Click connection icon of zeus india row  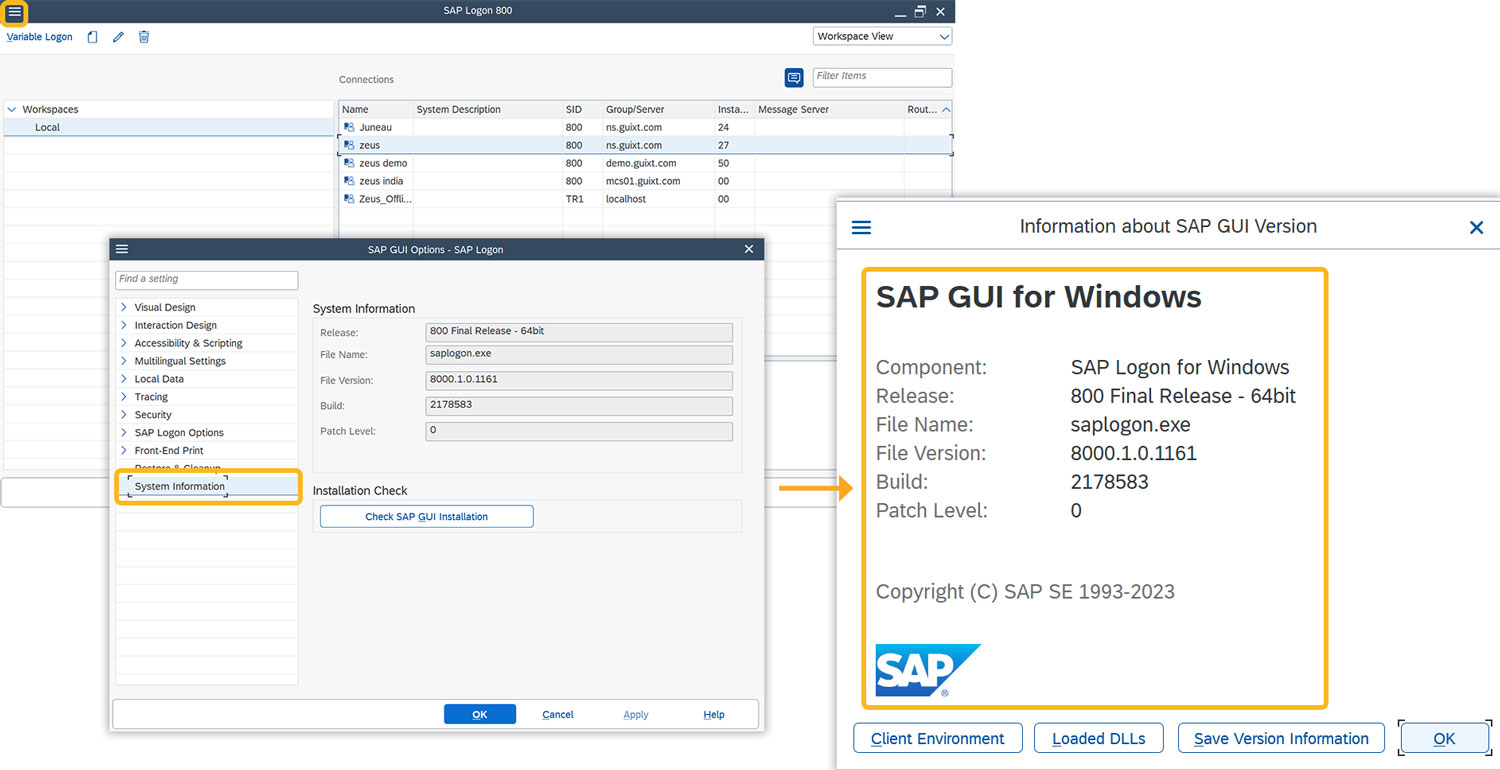pos(349,181)
